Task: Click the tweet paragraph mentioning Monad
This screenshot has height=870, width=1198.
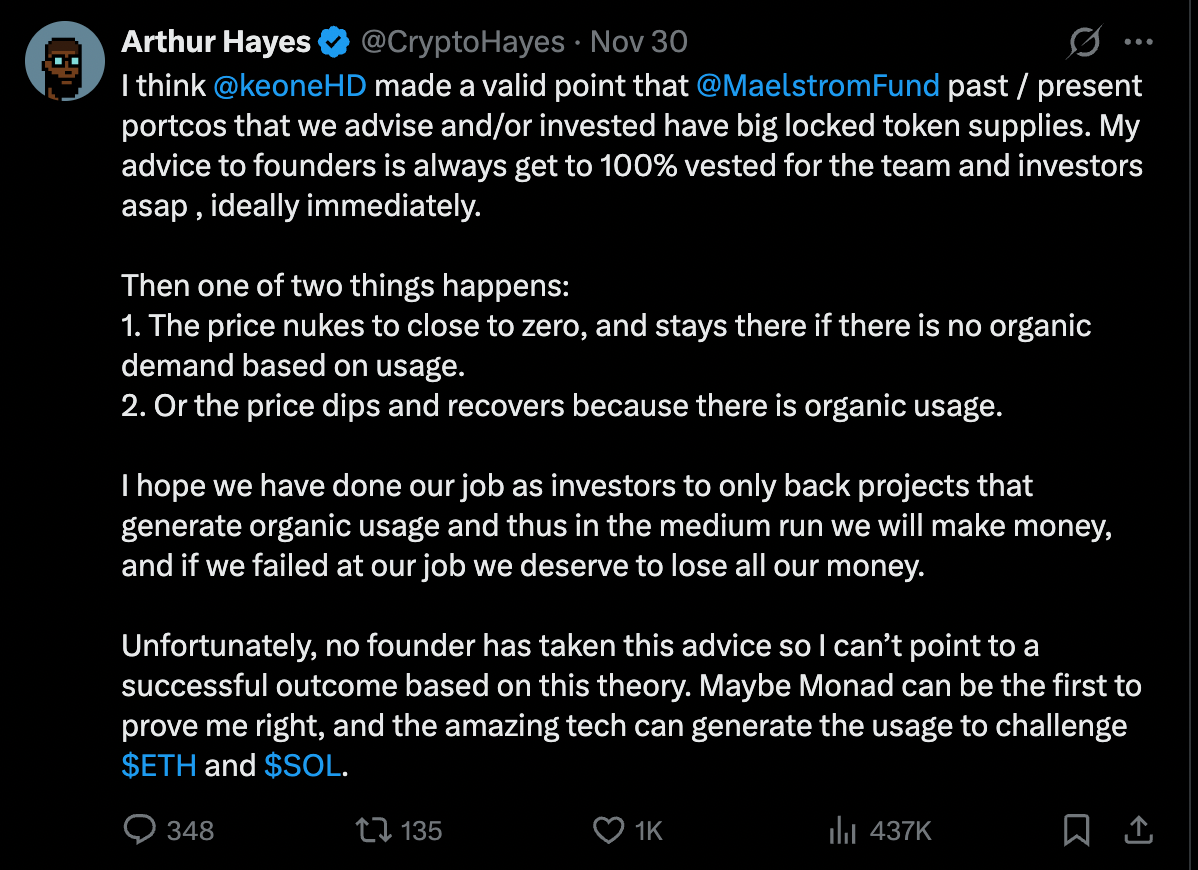Action: click(x=630, y=686)
